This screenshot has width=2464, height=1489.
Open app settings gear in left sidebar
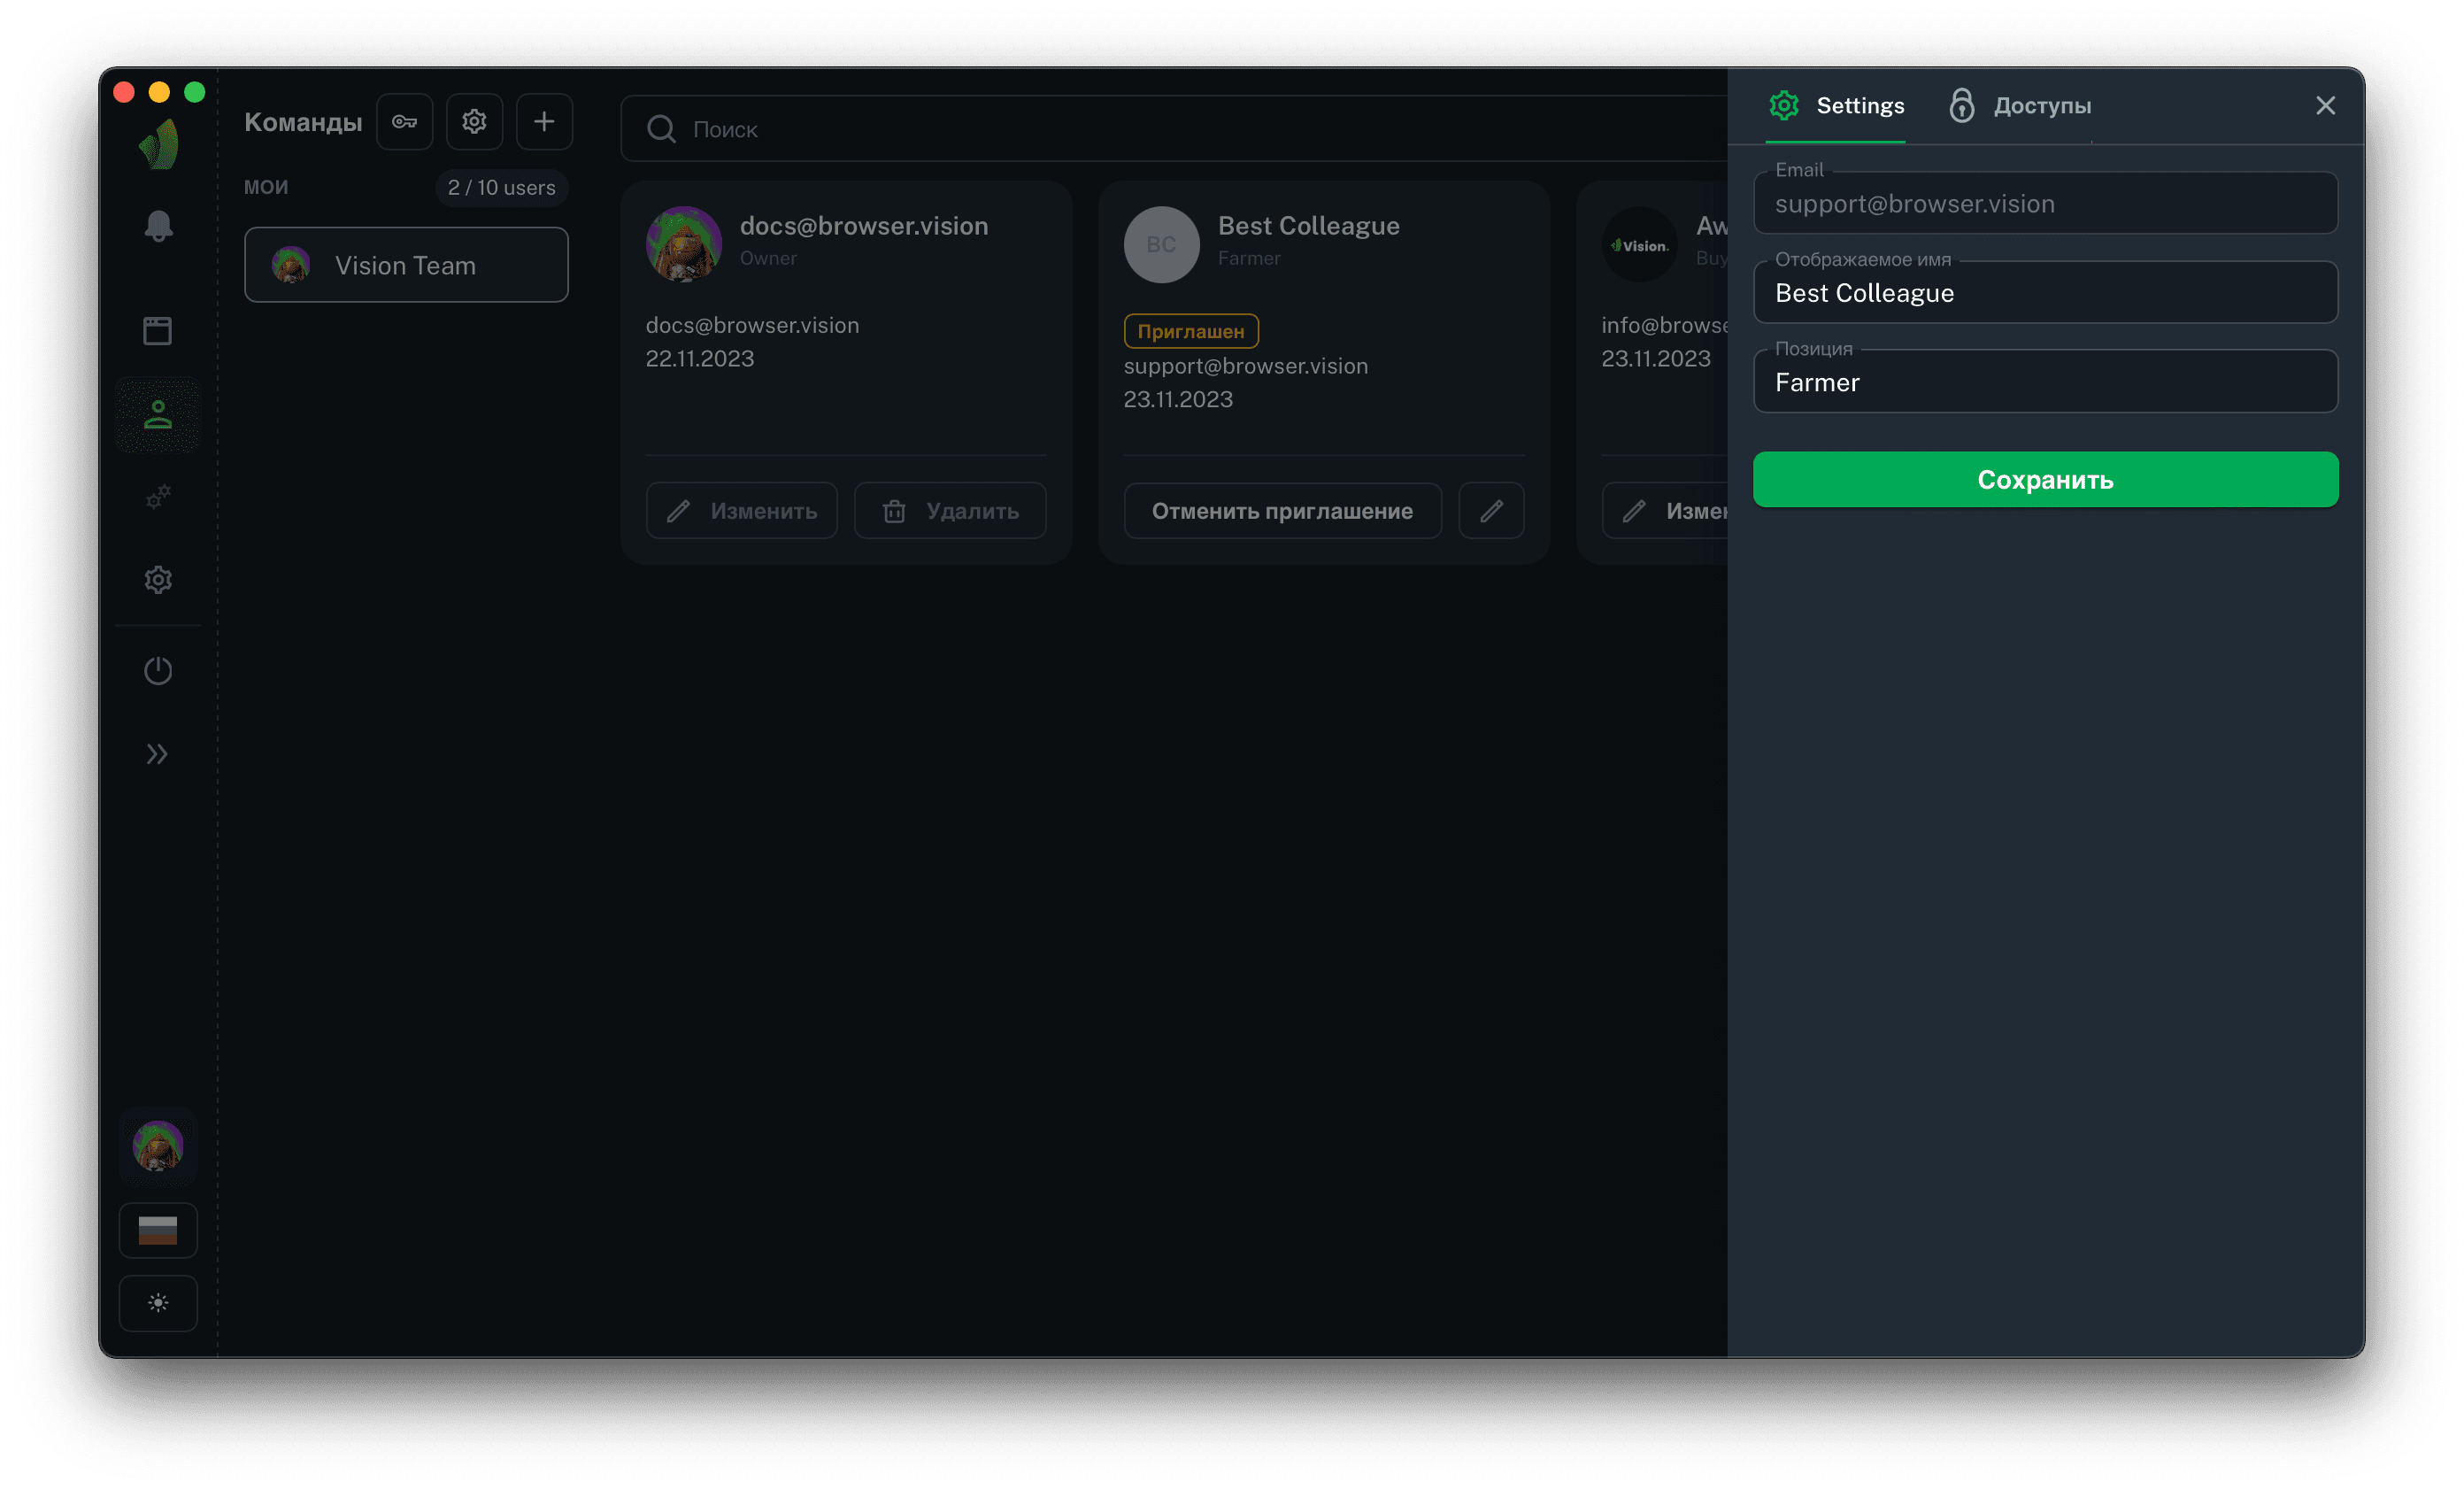click(x=158, y=579)
